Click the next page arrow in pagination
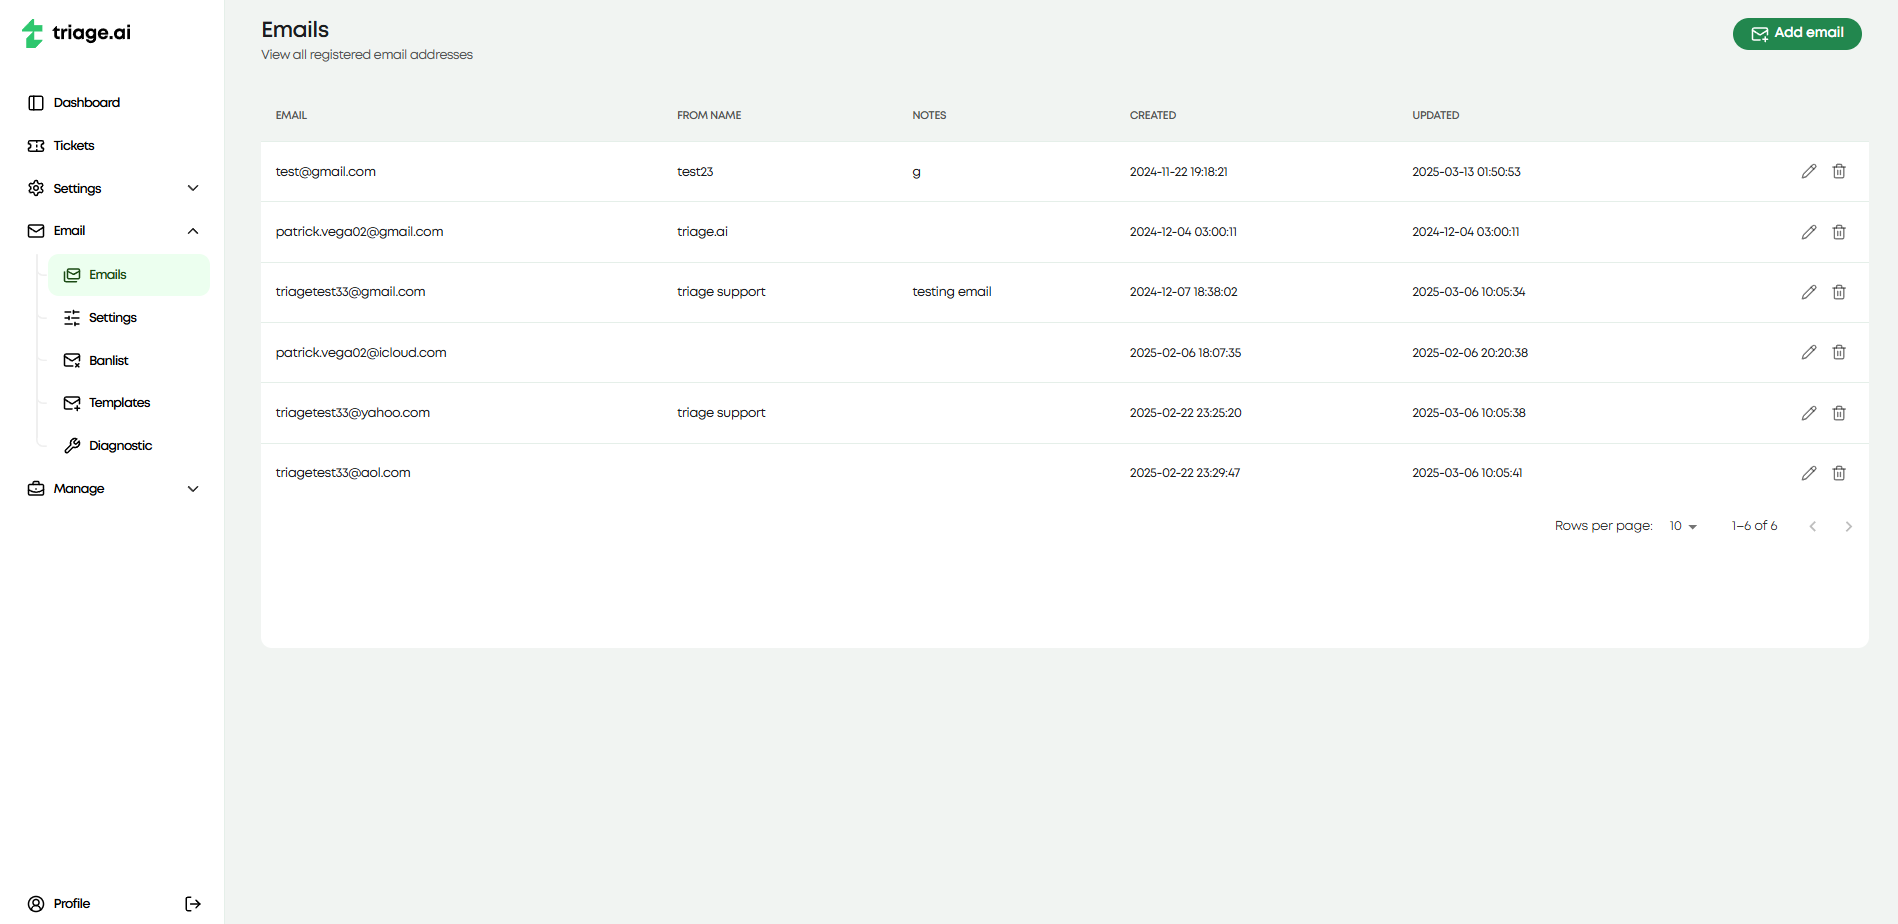The image size is (1898, 924). click(1849, 525)
